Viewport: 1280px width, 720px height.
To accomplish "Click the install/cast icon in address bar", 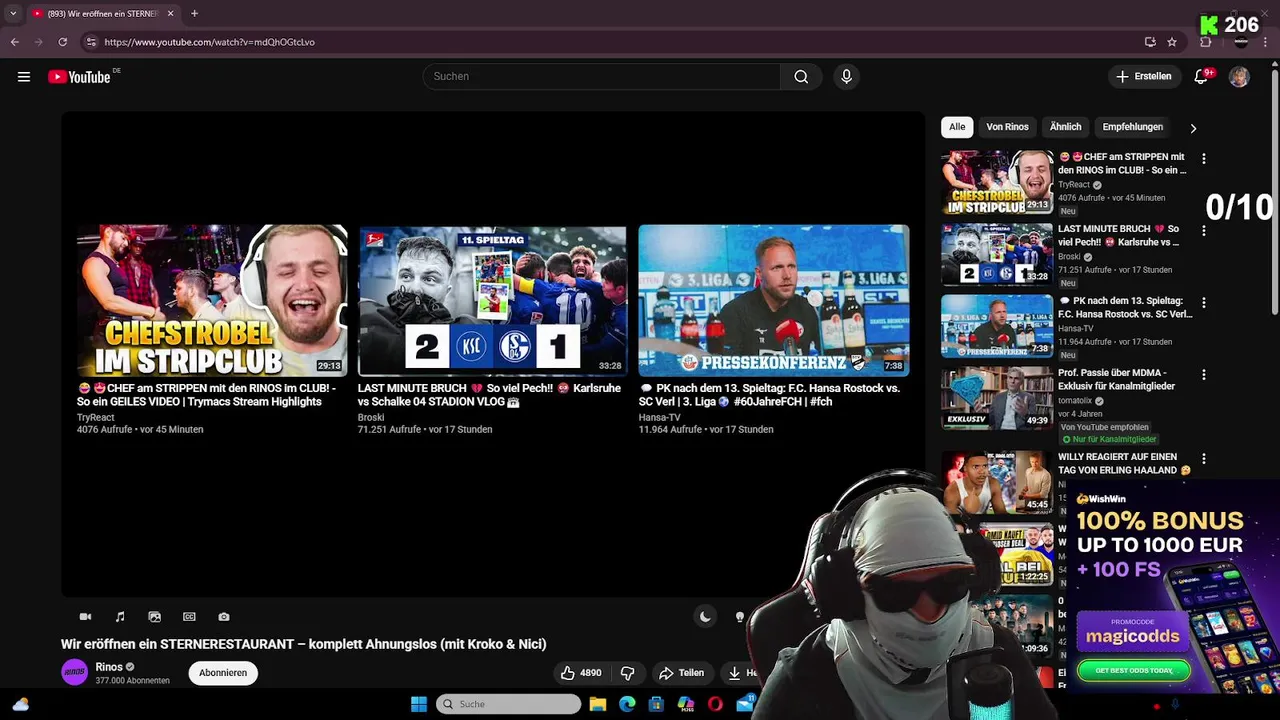I will coord(1150,42).
